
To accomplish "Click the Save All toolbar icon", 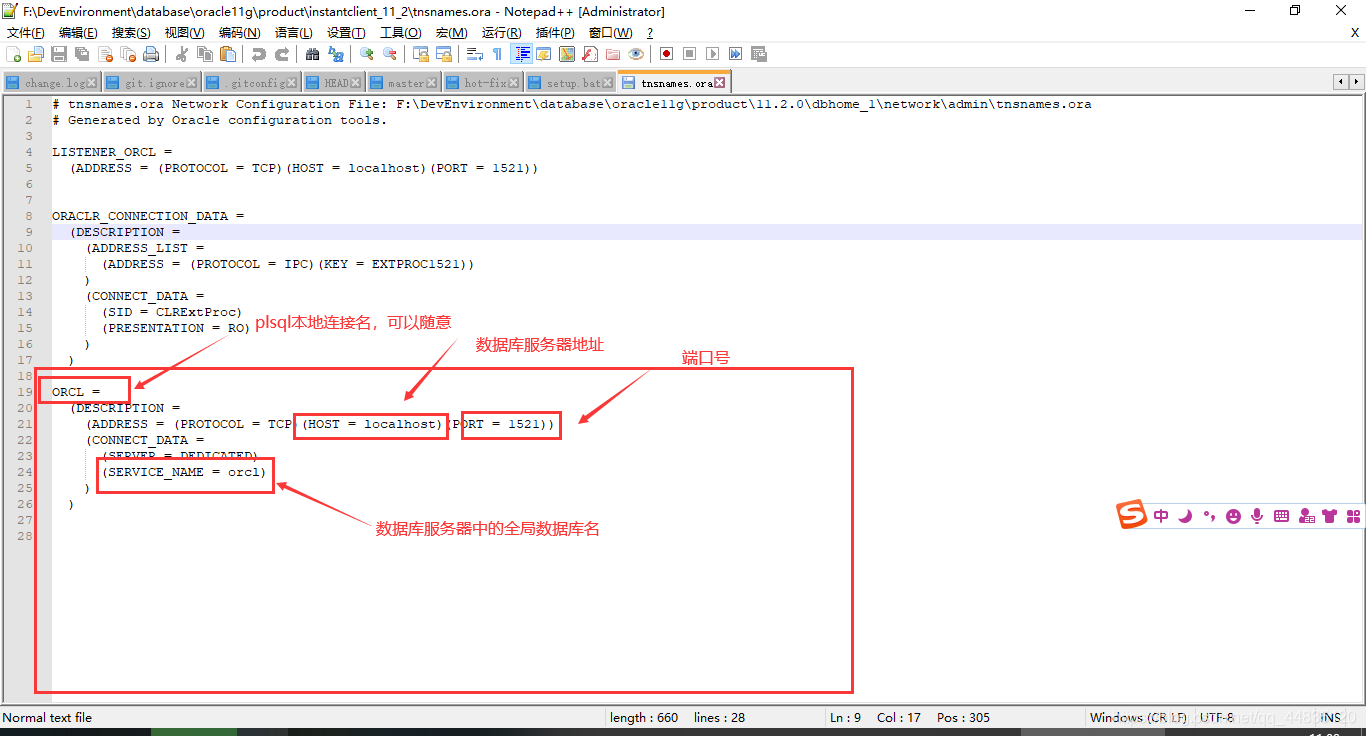I will point(82,54).
